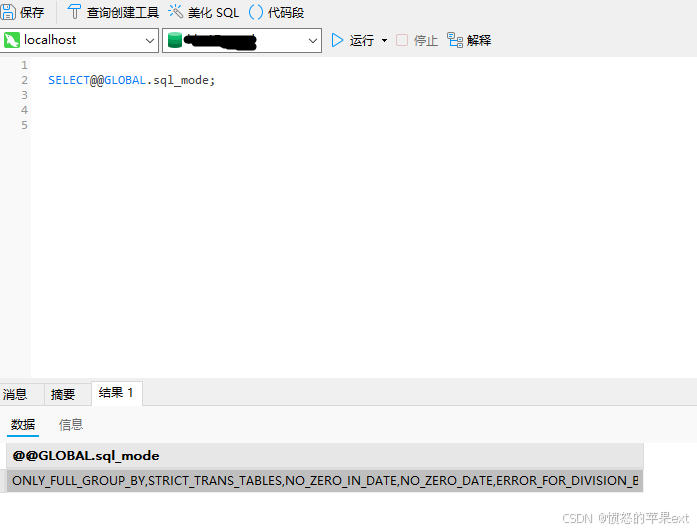The height and width of the screenshot is (532, 697).
Task: Click 停止 stop label
Action: pos(425,40)
